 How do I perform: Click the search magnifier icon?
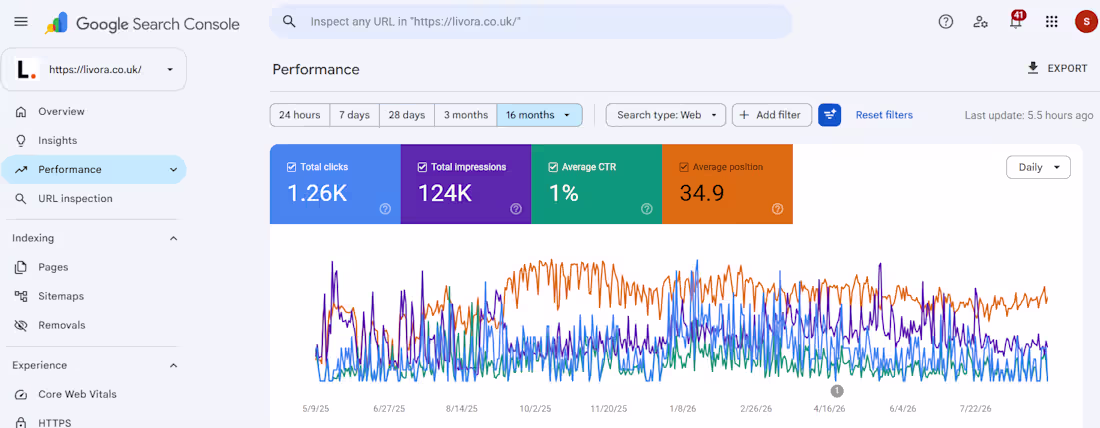coord(289,22)
